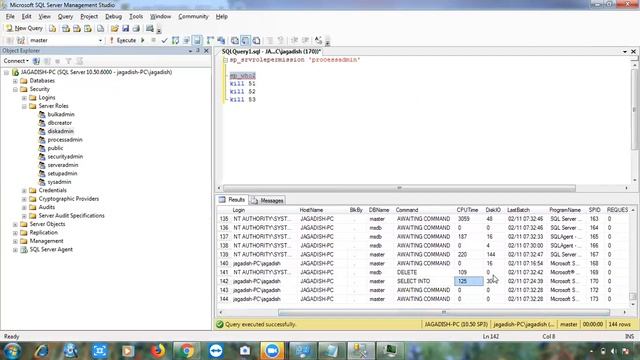Screen dimensions: 640x360
Task: Toggle IntelliSense Enabled
Action: point(197,40)
